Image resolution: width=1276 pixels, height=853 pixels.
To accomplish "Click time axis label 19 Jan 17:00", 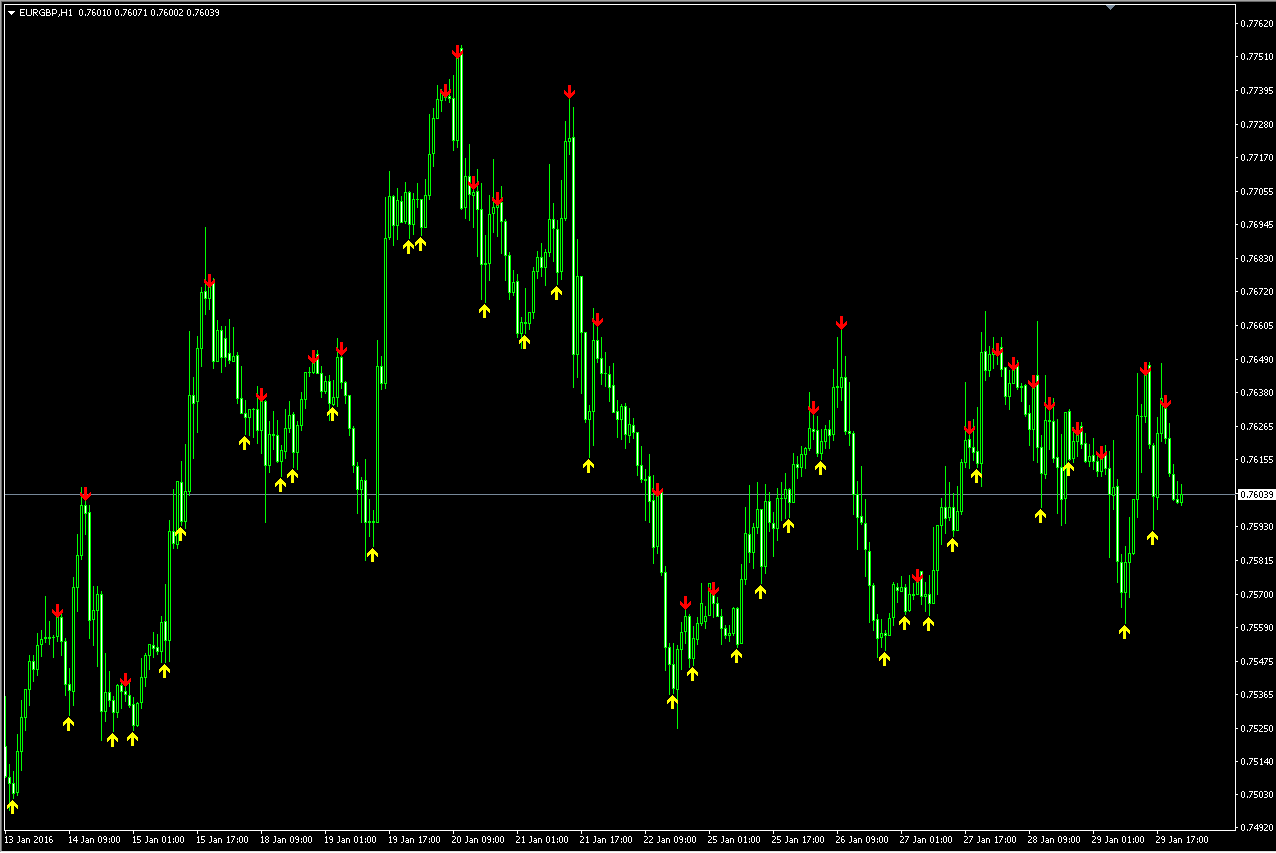I will click(414, 840).
